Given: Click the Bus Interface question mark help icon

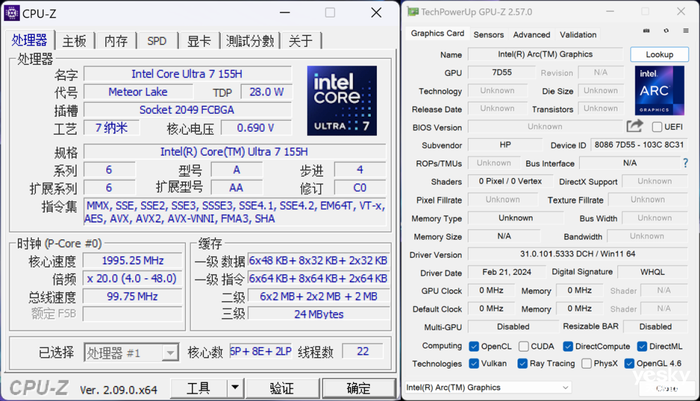Looking at the screenshot, I should 685,163.
